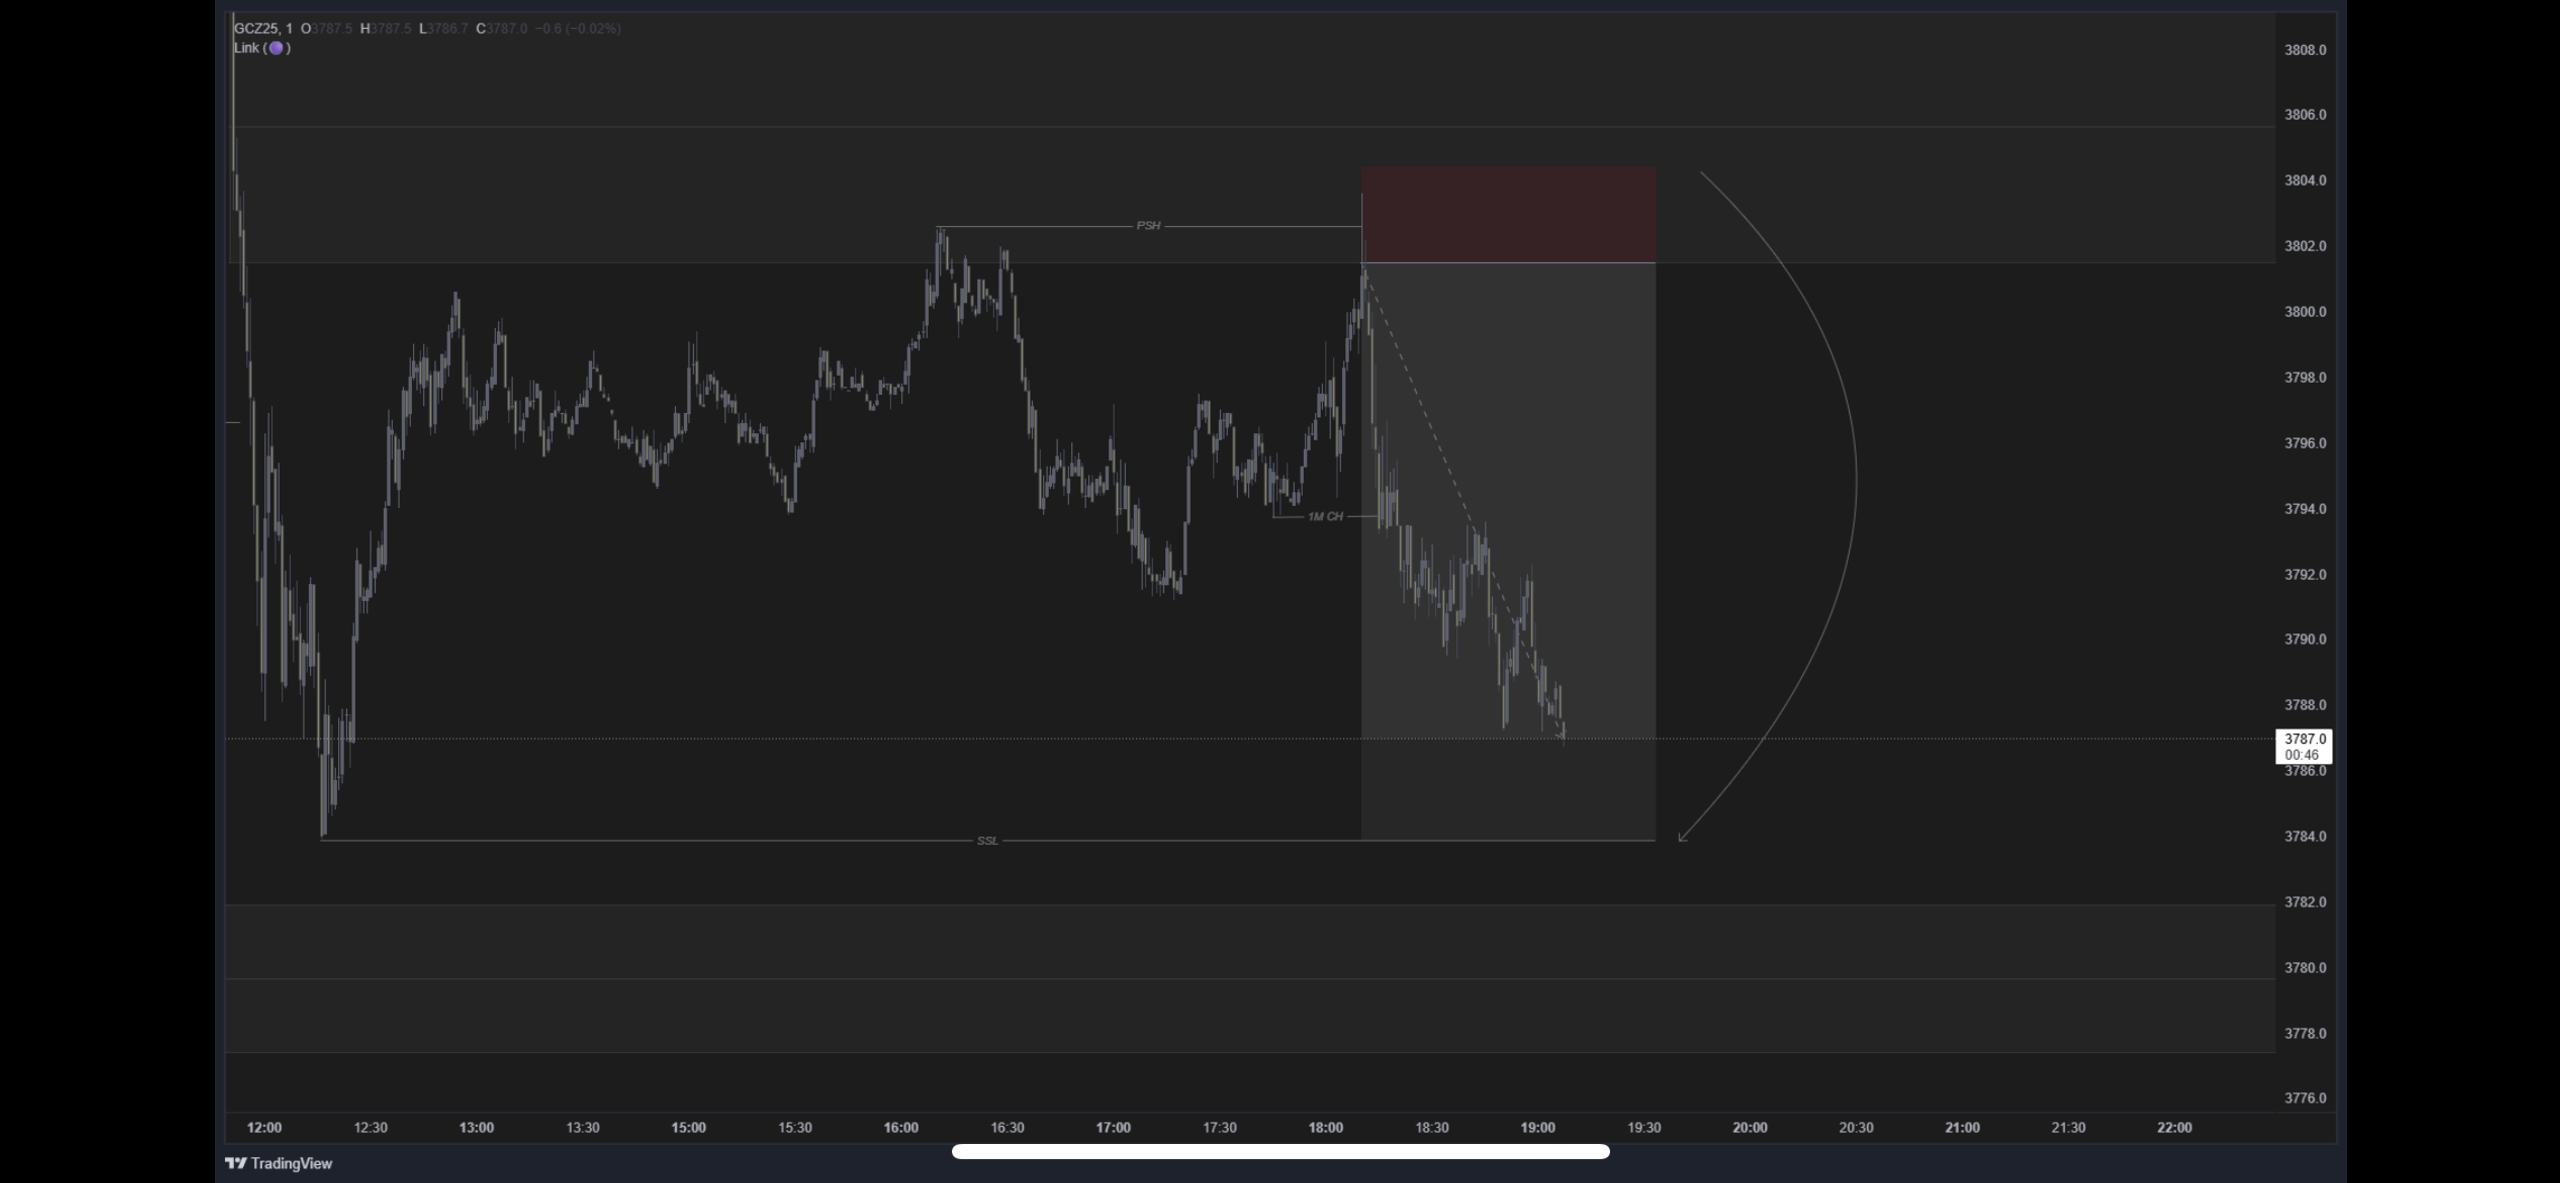Click the 12:00 time axis label

[264, 1128]
